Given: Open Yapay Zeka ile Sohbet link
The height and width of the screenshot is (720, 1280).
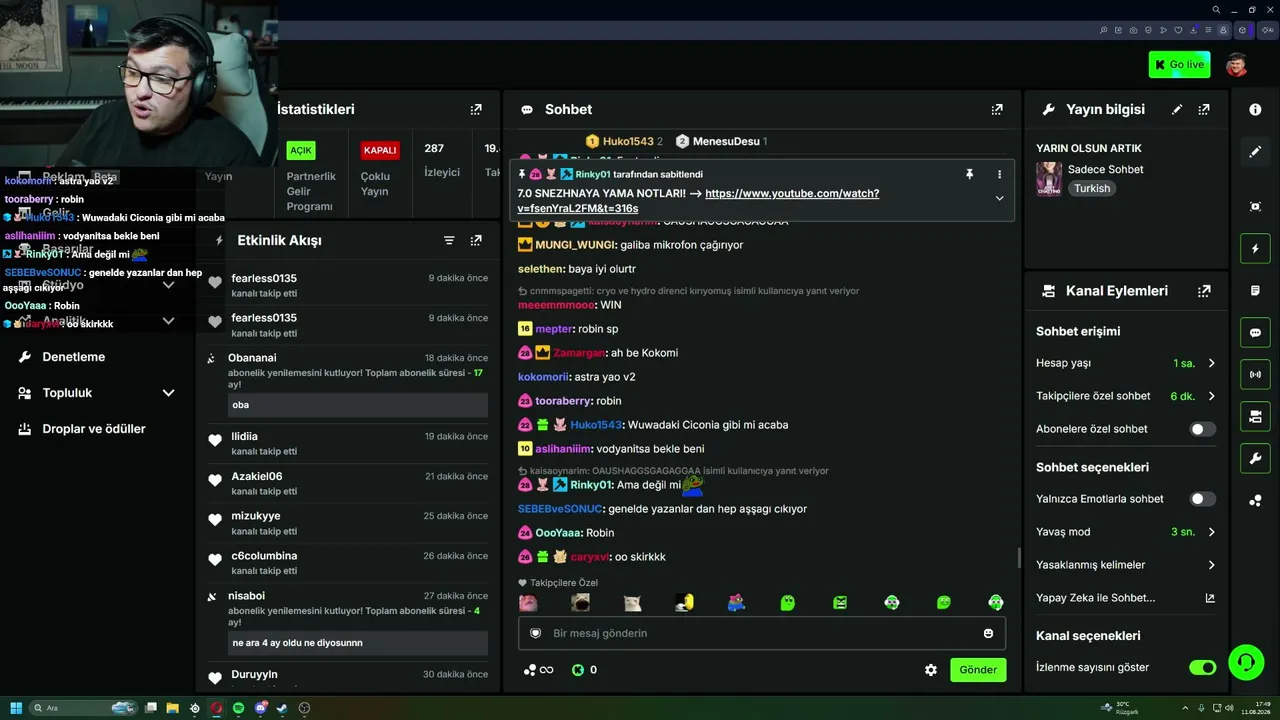Looking at the screenshot, I should point(1126,598).
